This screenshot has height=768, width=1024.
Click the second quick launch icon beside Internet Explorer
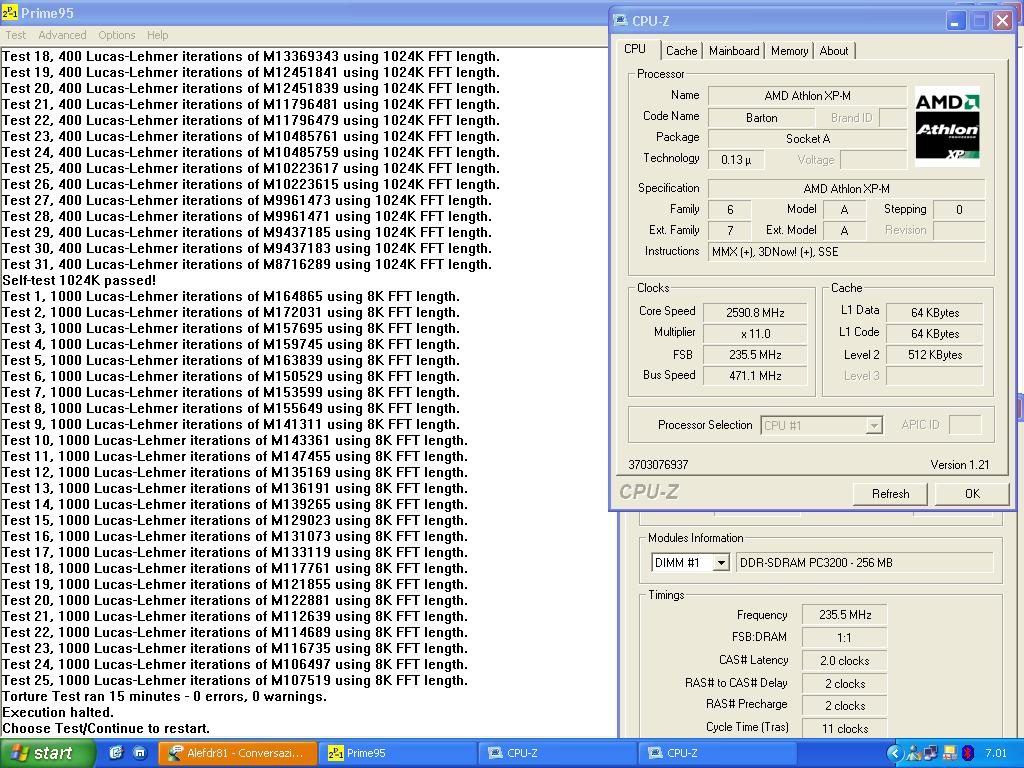[140, 753]
